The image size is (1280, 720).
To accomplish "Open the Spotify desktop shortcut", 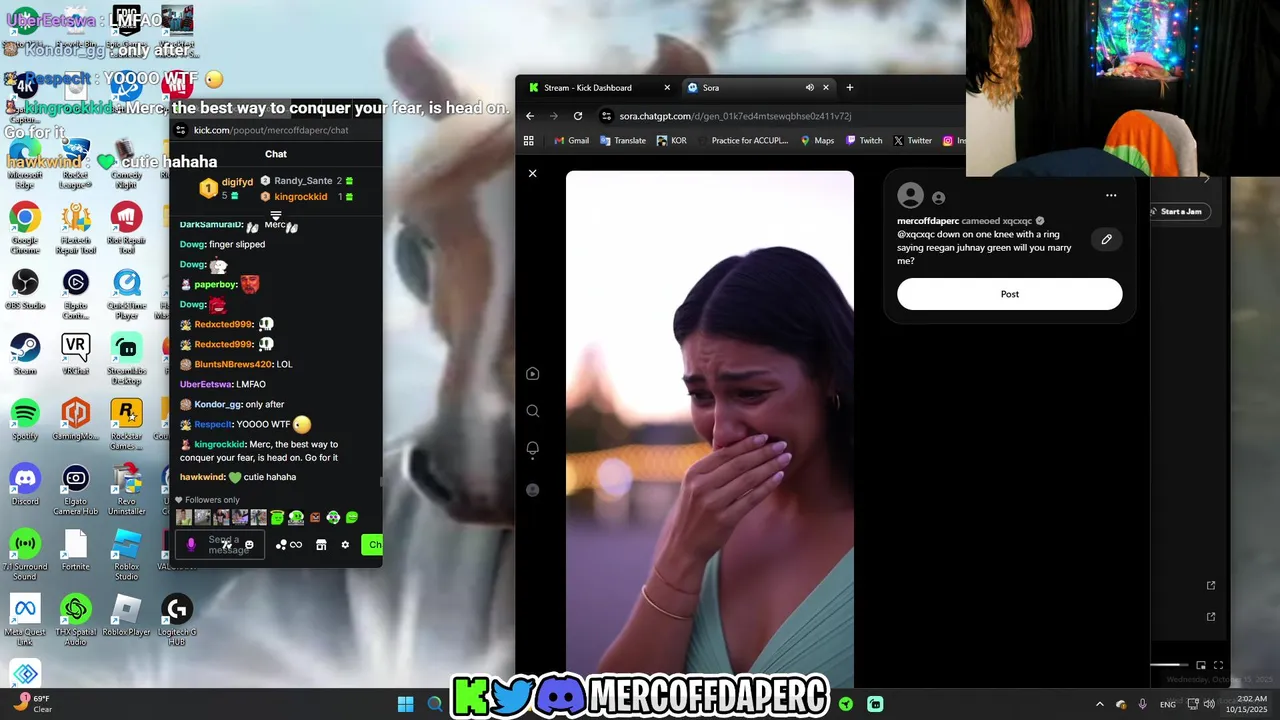I will pos(25,420).
